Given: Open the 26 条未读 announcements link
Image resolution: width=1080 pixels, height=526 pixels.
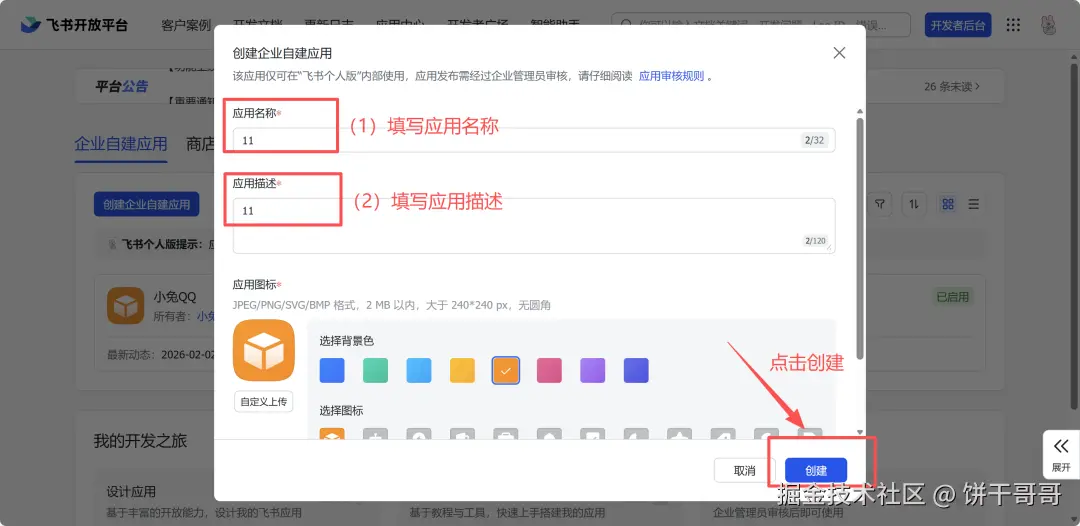Looking at the screenshot, I should coord(952,87).
